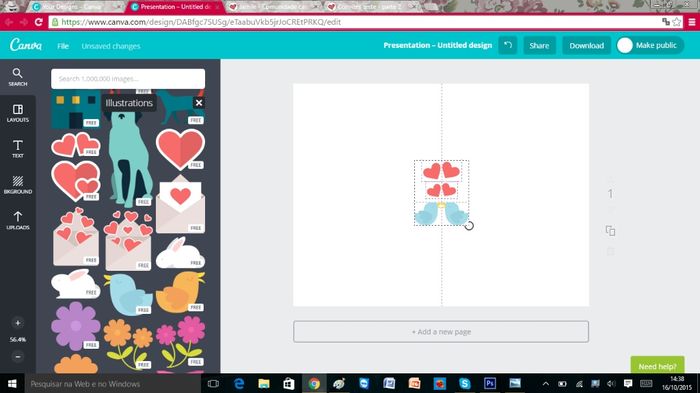
Task: Insert the orange flowers illustration
Action: 128,344
